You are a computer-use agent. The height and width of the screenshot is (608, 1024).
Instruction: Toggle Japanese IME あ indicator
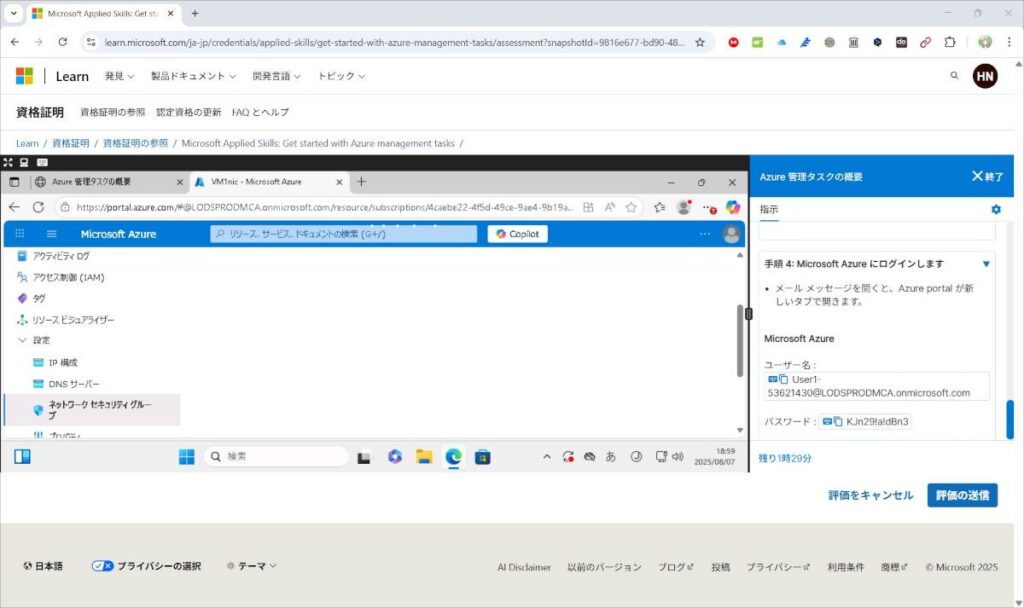(x=611, y=456)
